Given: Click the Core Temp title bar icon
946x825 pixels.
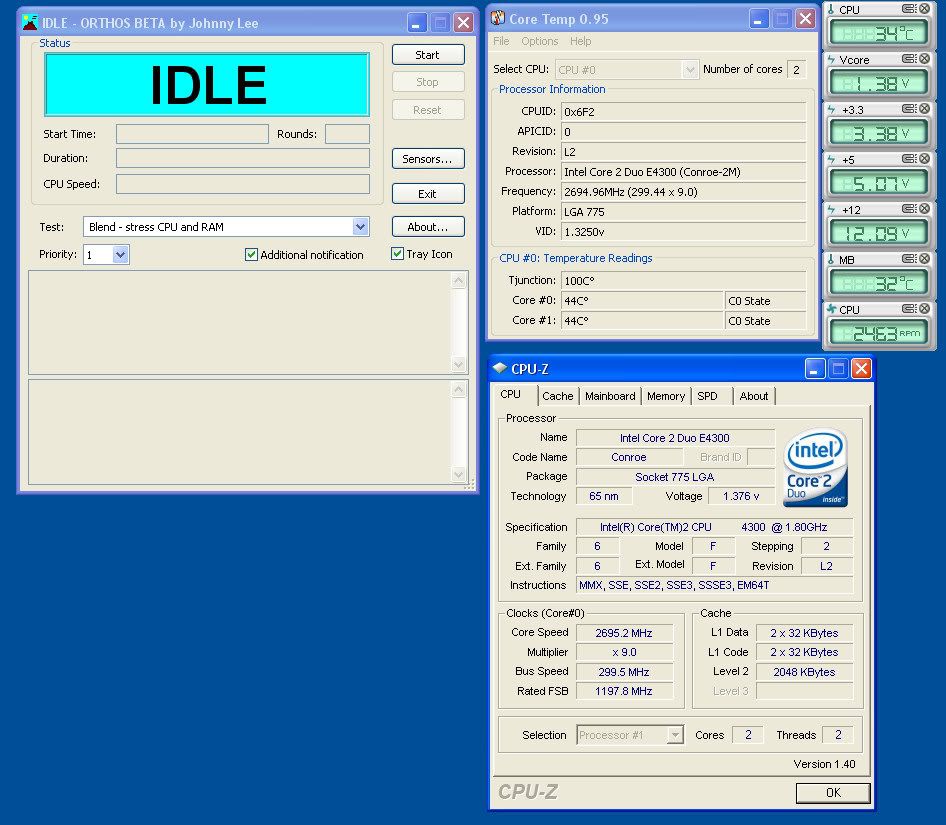Looking at the screenshot, I should tap(498, 18).
